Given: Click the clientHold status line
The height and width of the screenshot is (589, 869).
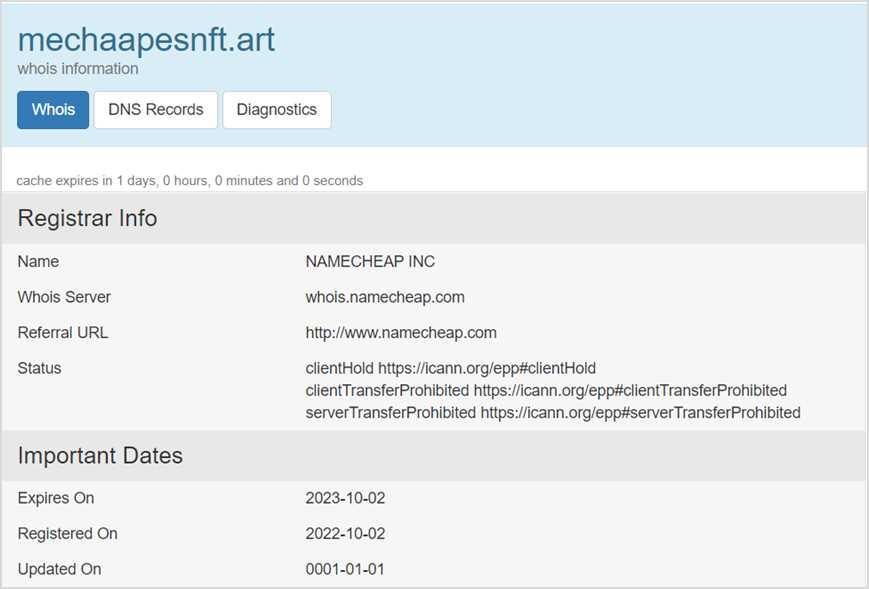Looking at the screenshot, I should [x=450, y=368].
